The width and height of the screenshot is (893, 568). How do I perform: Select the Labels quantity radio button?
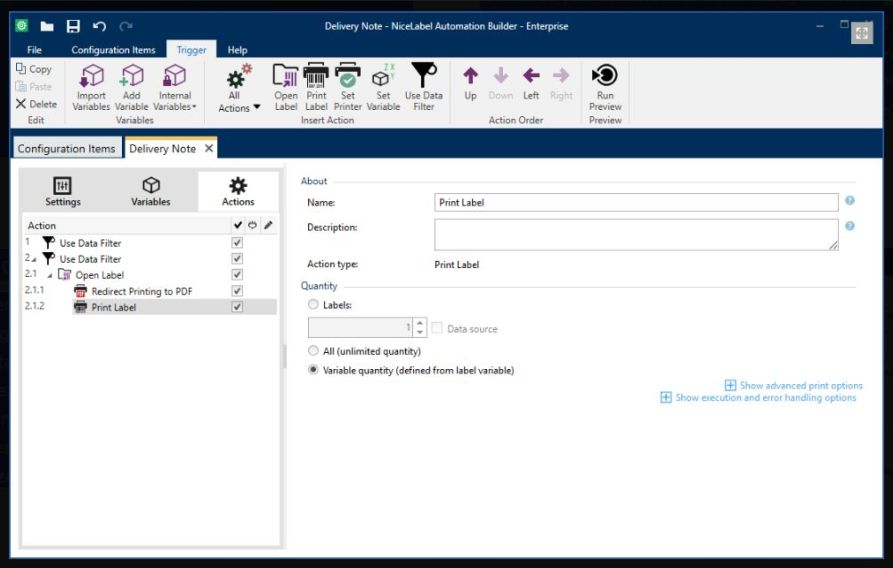pos(314,304)
